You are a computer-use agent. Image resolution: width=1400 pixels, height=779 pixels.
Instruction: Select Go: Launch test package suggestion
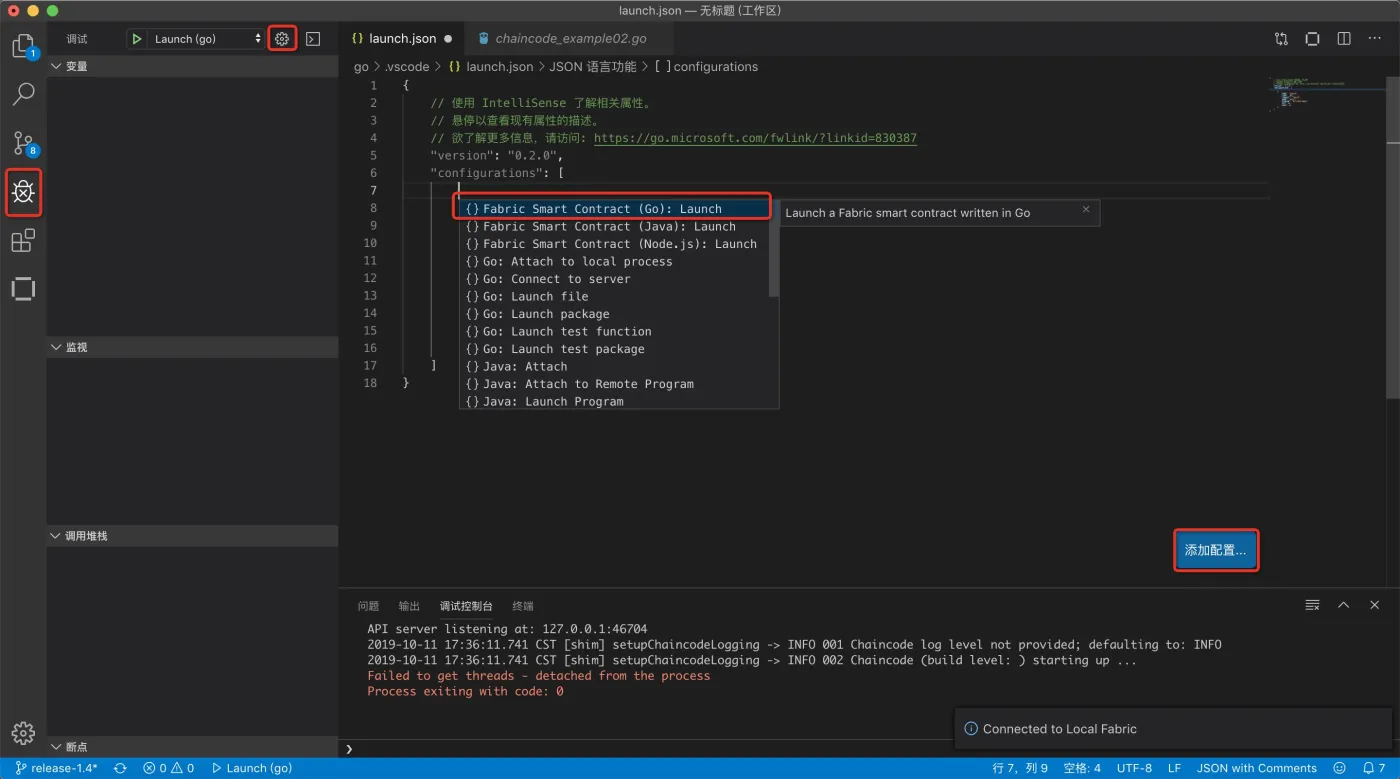(615, 349)
